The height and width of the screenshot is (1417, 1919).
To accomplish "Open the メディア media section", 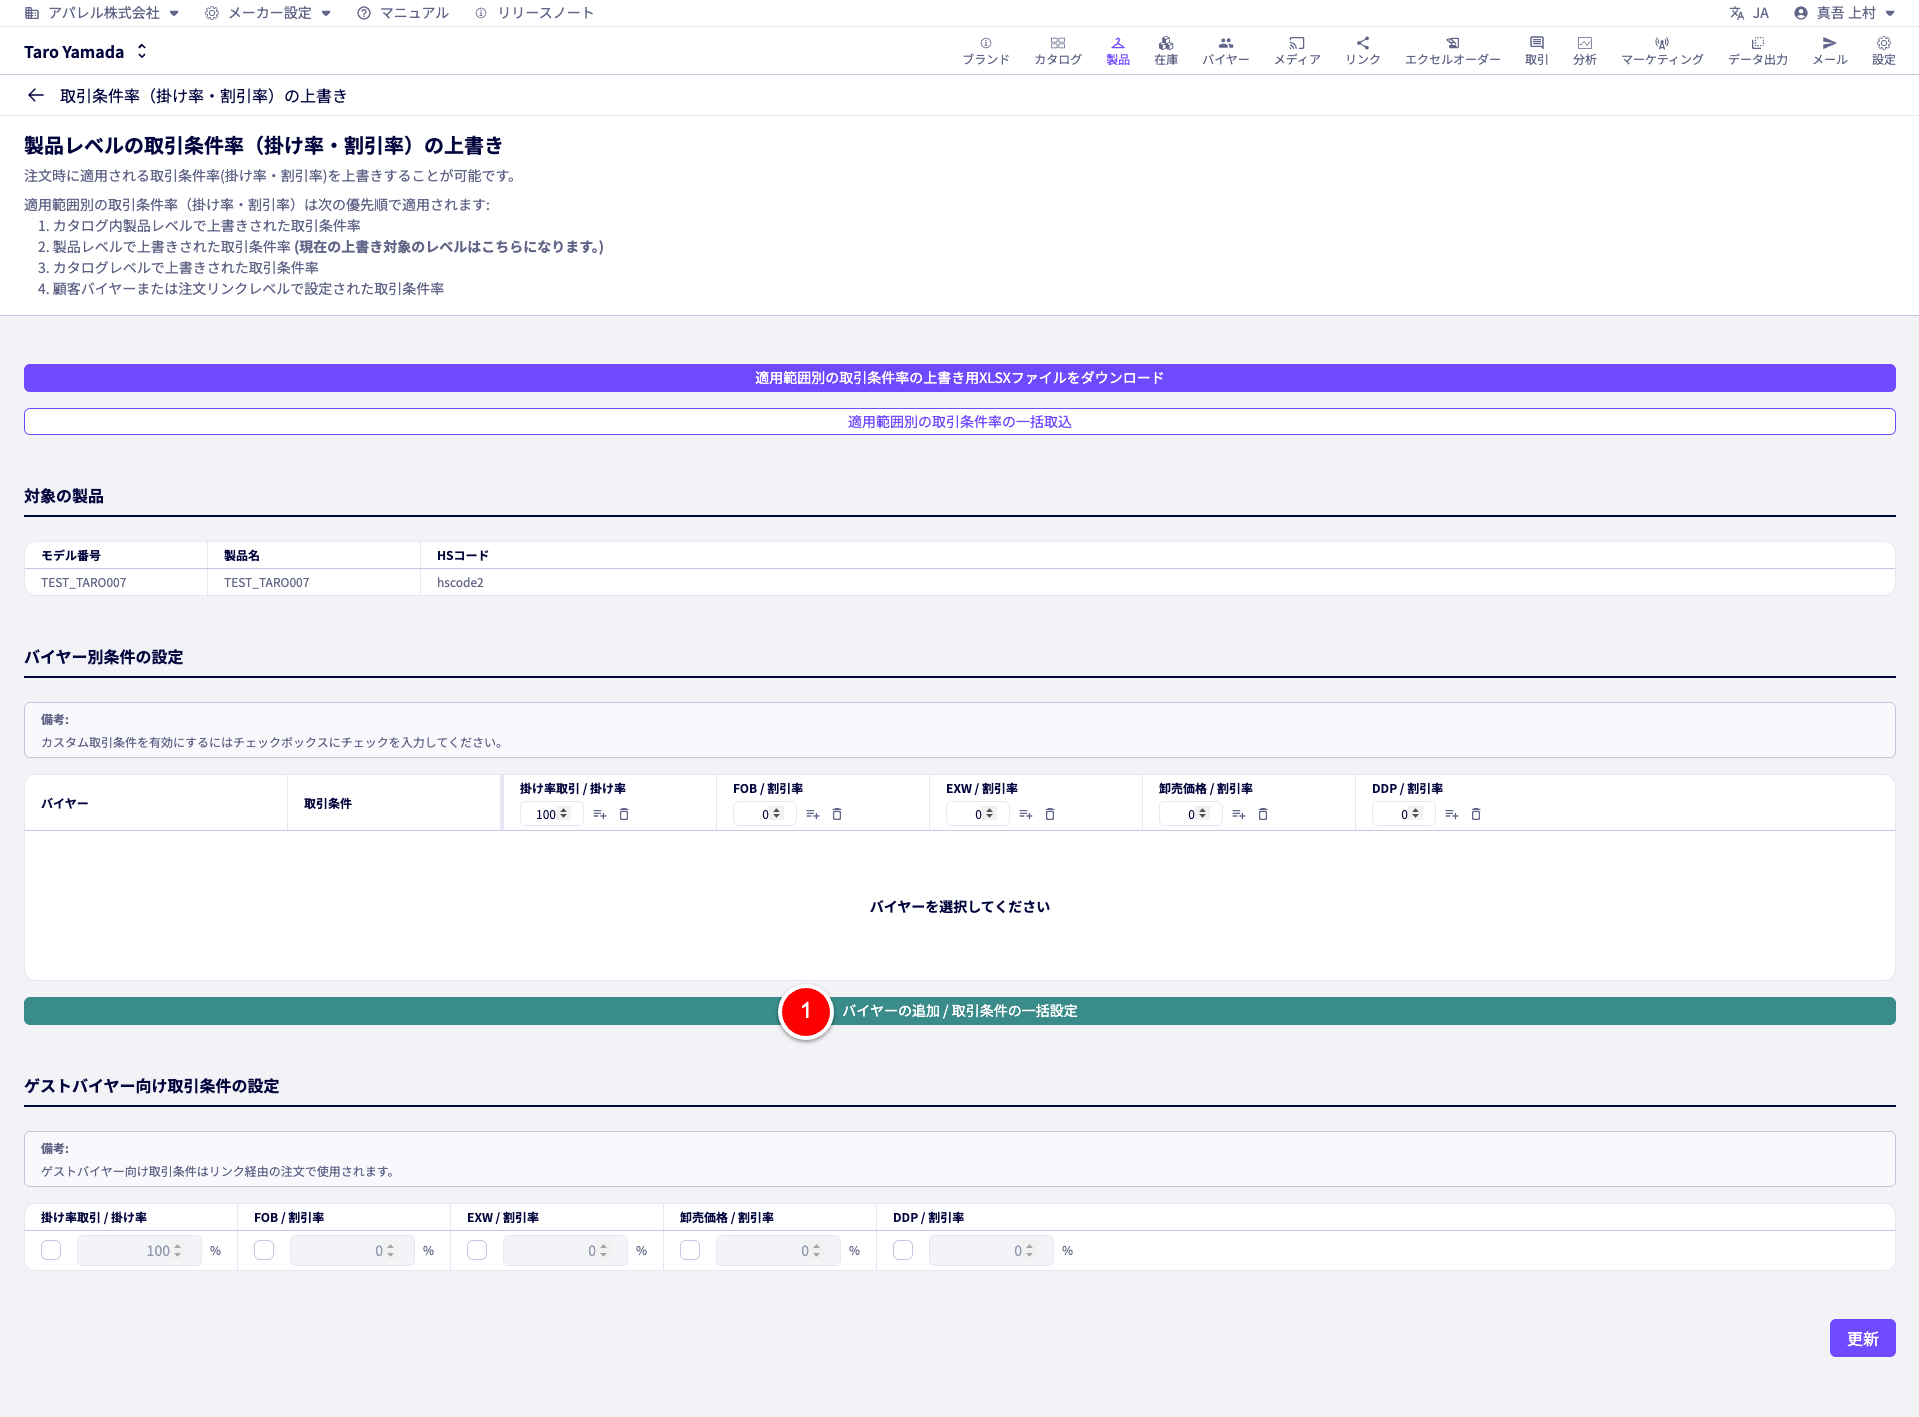I will [1296, 51].
